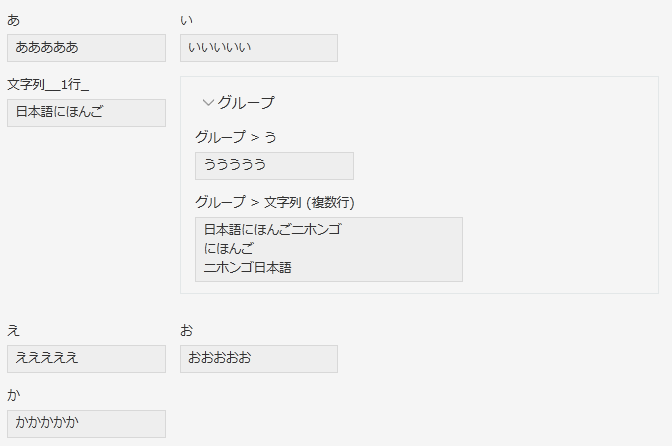The width and height of the screenshot is (672, 446).
Task: Click the グループ section title
Action: point(246,102)
